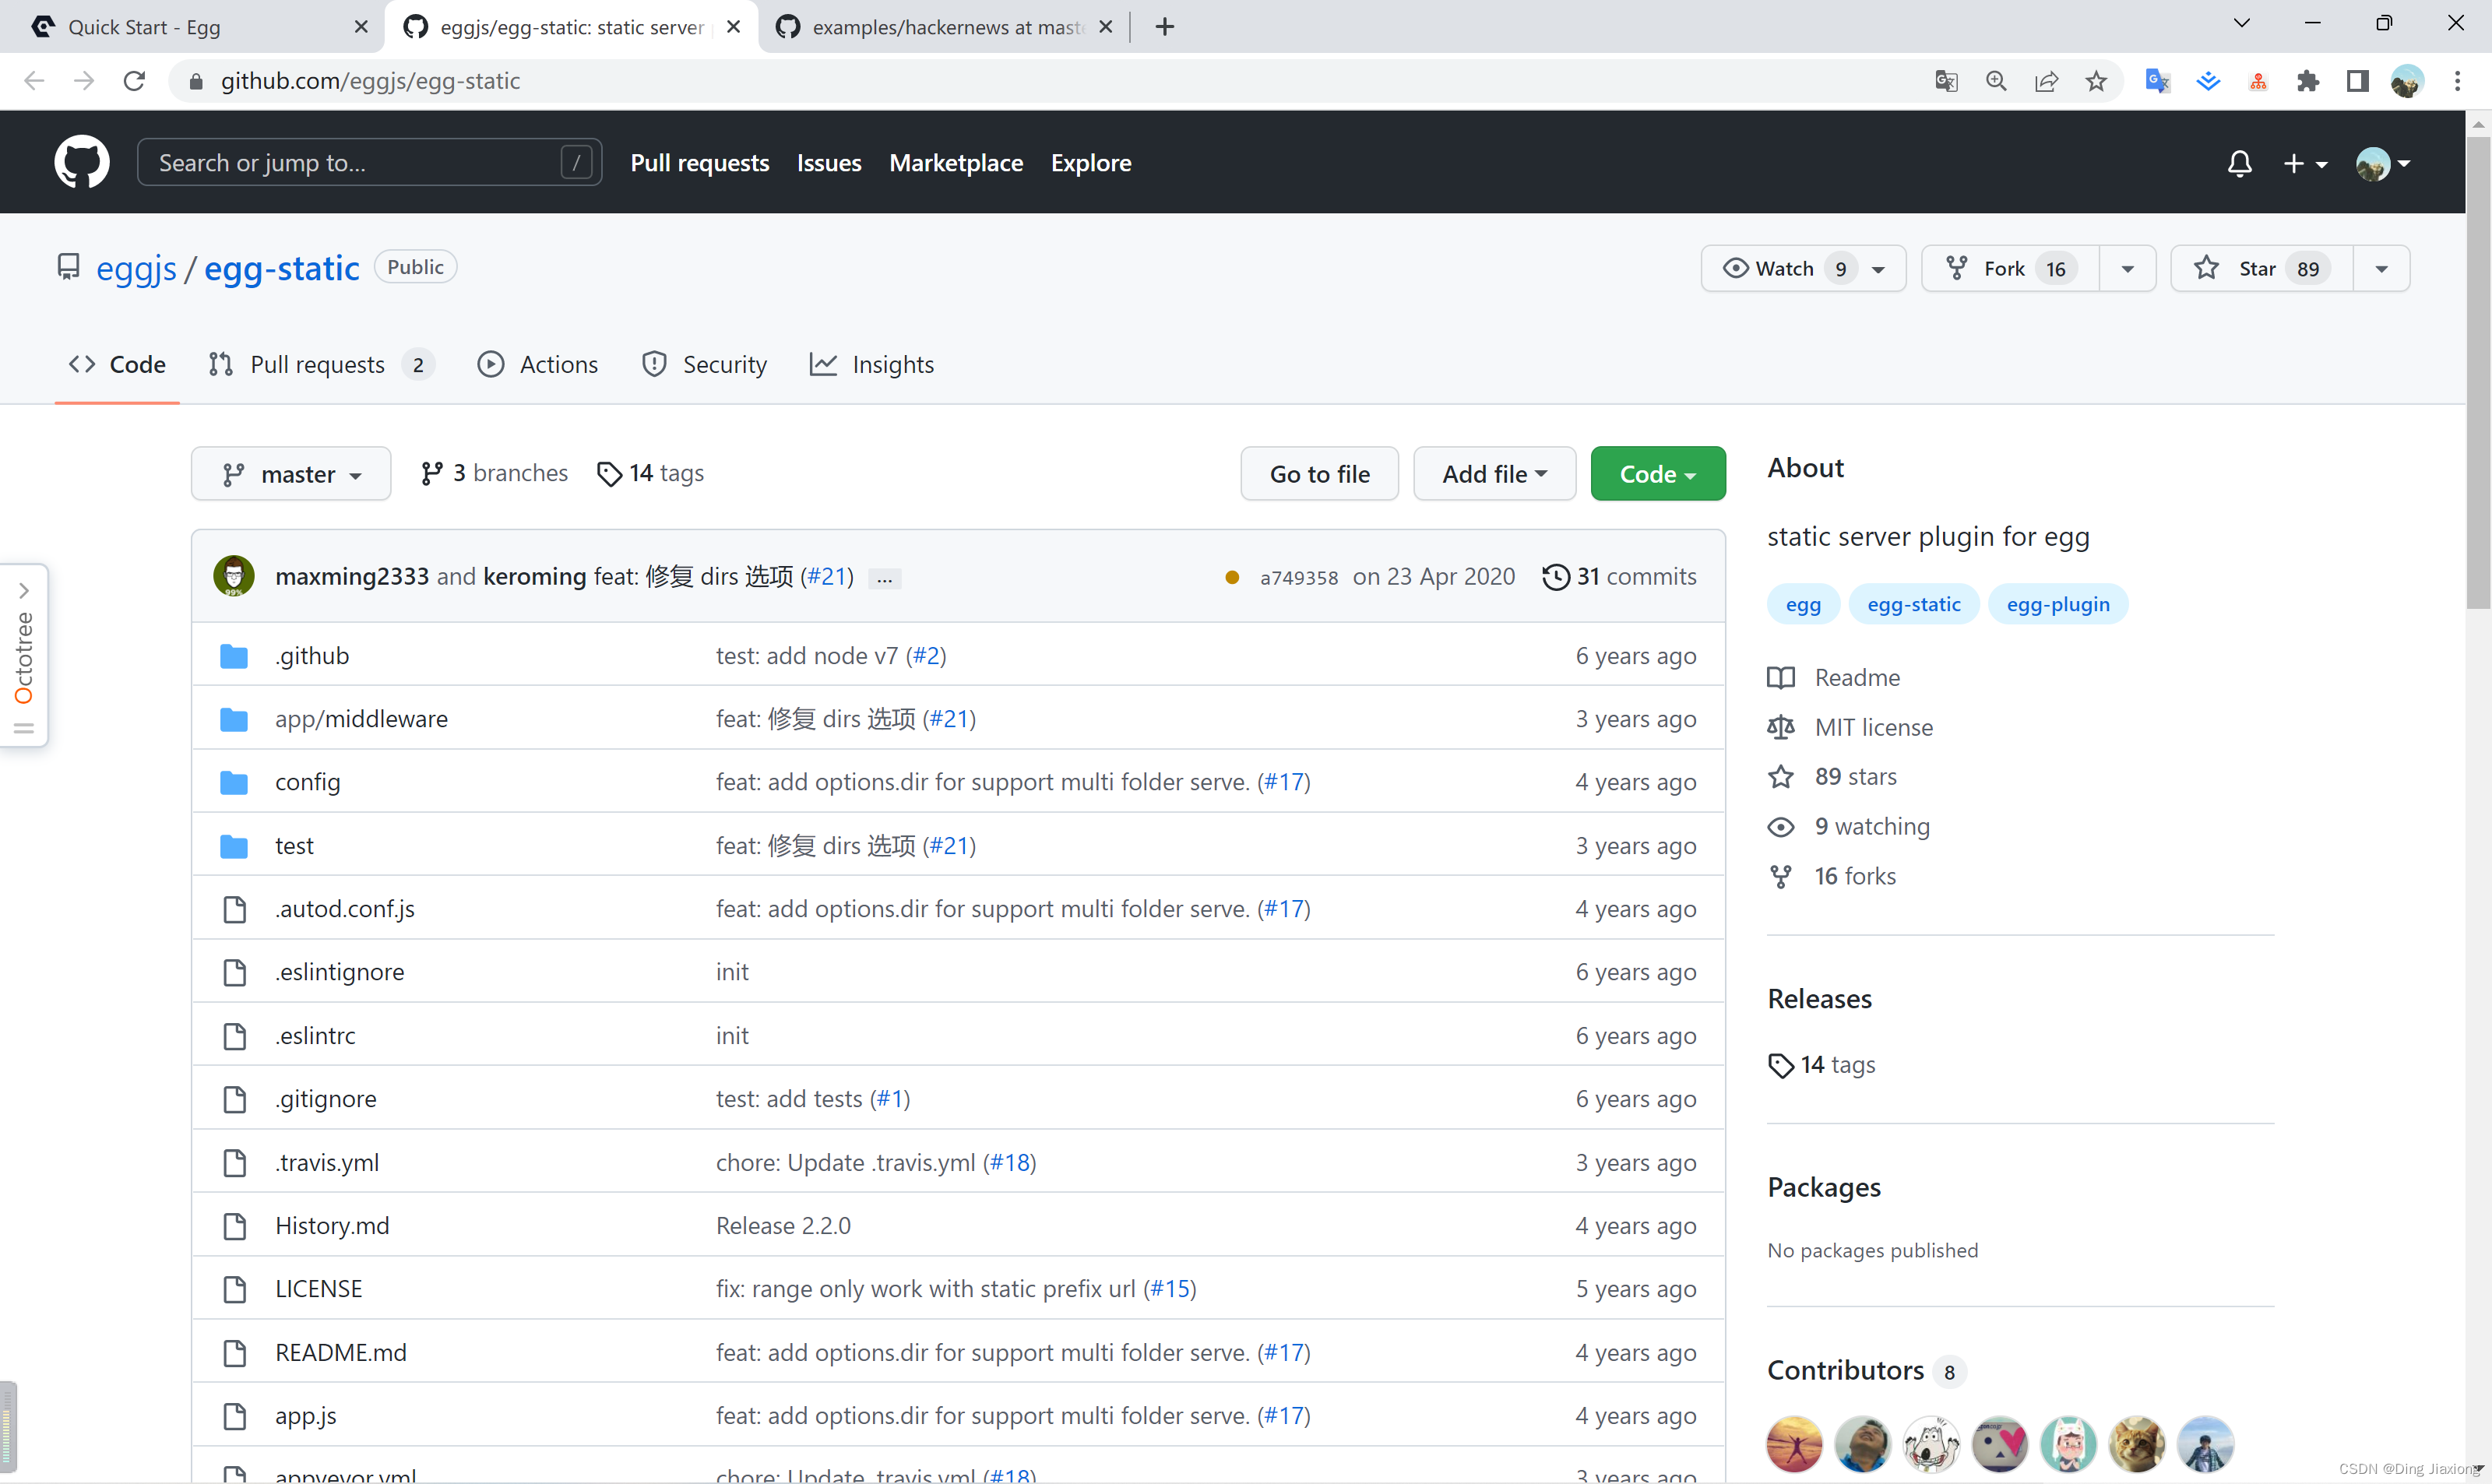The width and height of the screenshot is (2492, 1484).
Task: Click the first contributor avatar
Action: pos(1795,1444)
